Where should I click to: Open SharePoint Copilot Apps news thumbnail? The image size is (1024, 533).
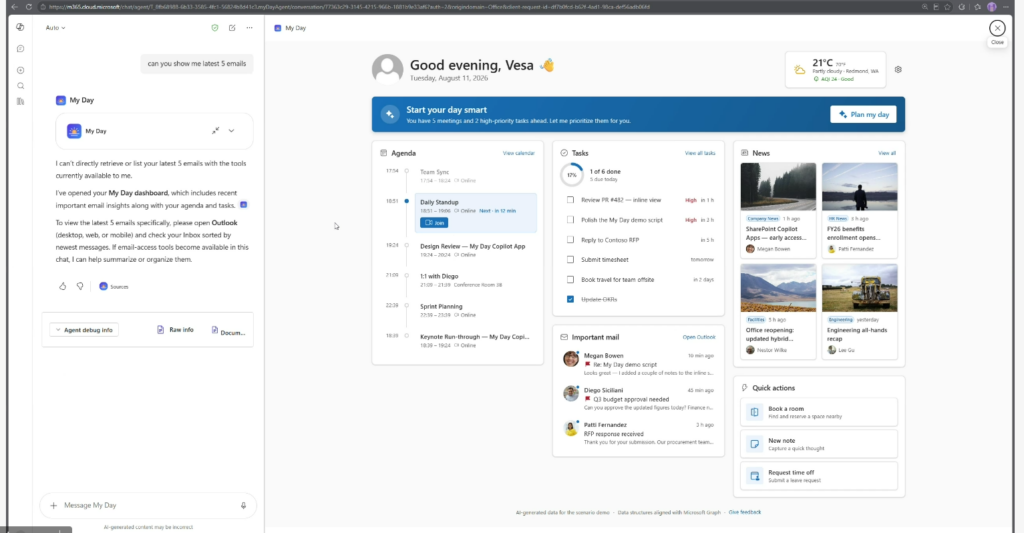pyautogui.click(x=778, y=186)
